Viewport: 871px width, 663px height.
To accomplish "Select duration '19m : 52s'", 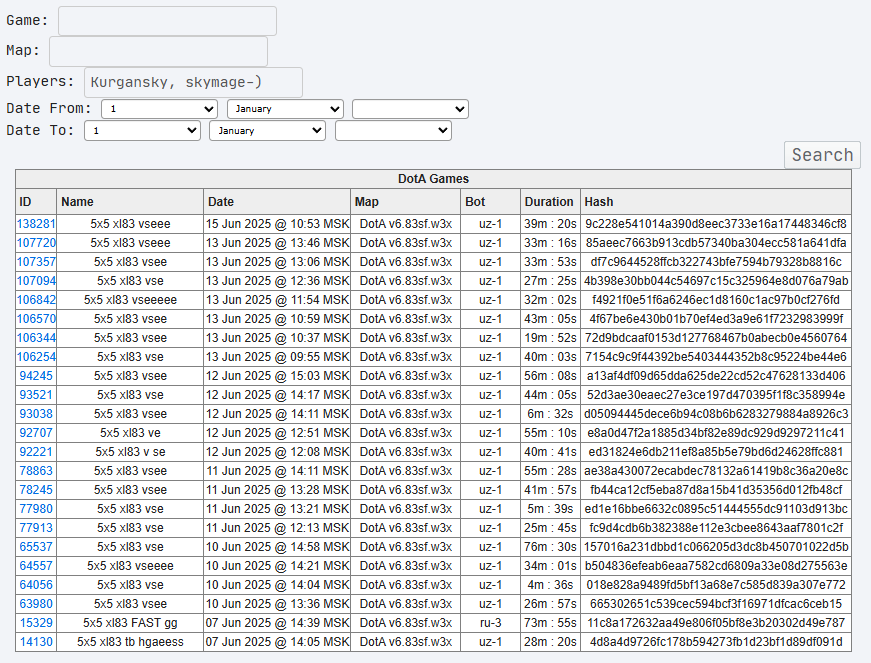I will click(550, 338).
